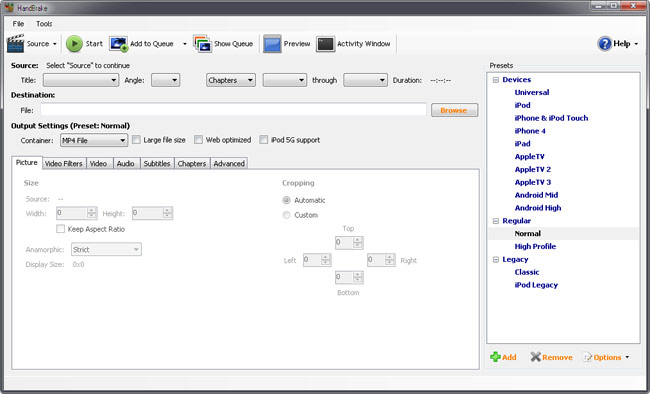Open the end chapter dropdown after through
The image size is (650, 394).
pyautogui.click(x=365, y=80)
